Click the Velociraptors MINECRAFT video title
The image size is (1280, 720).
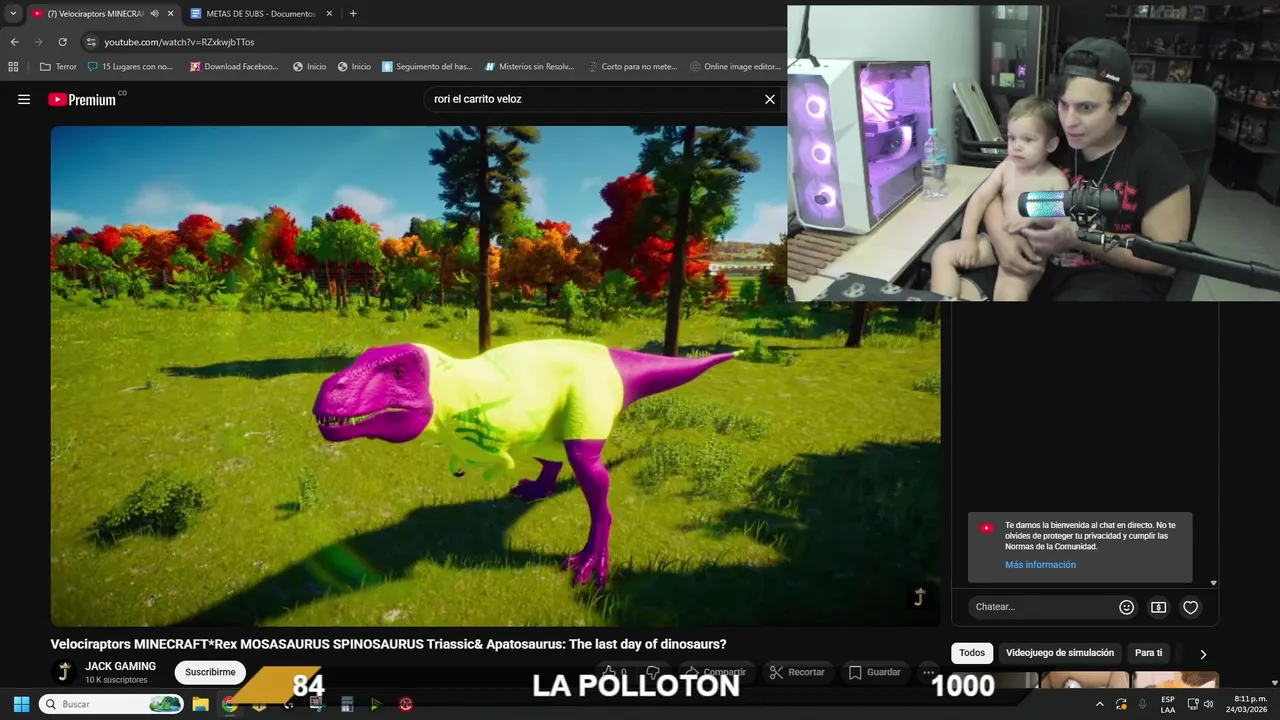(388, 644)
